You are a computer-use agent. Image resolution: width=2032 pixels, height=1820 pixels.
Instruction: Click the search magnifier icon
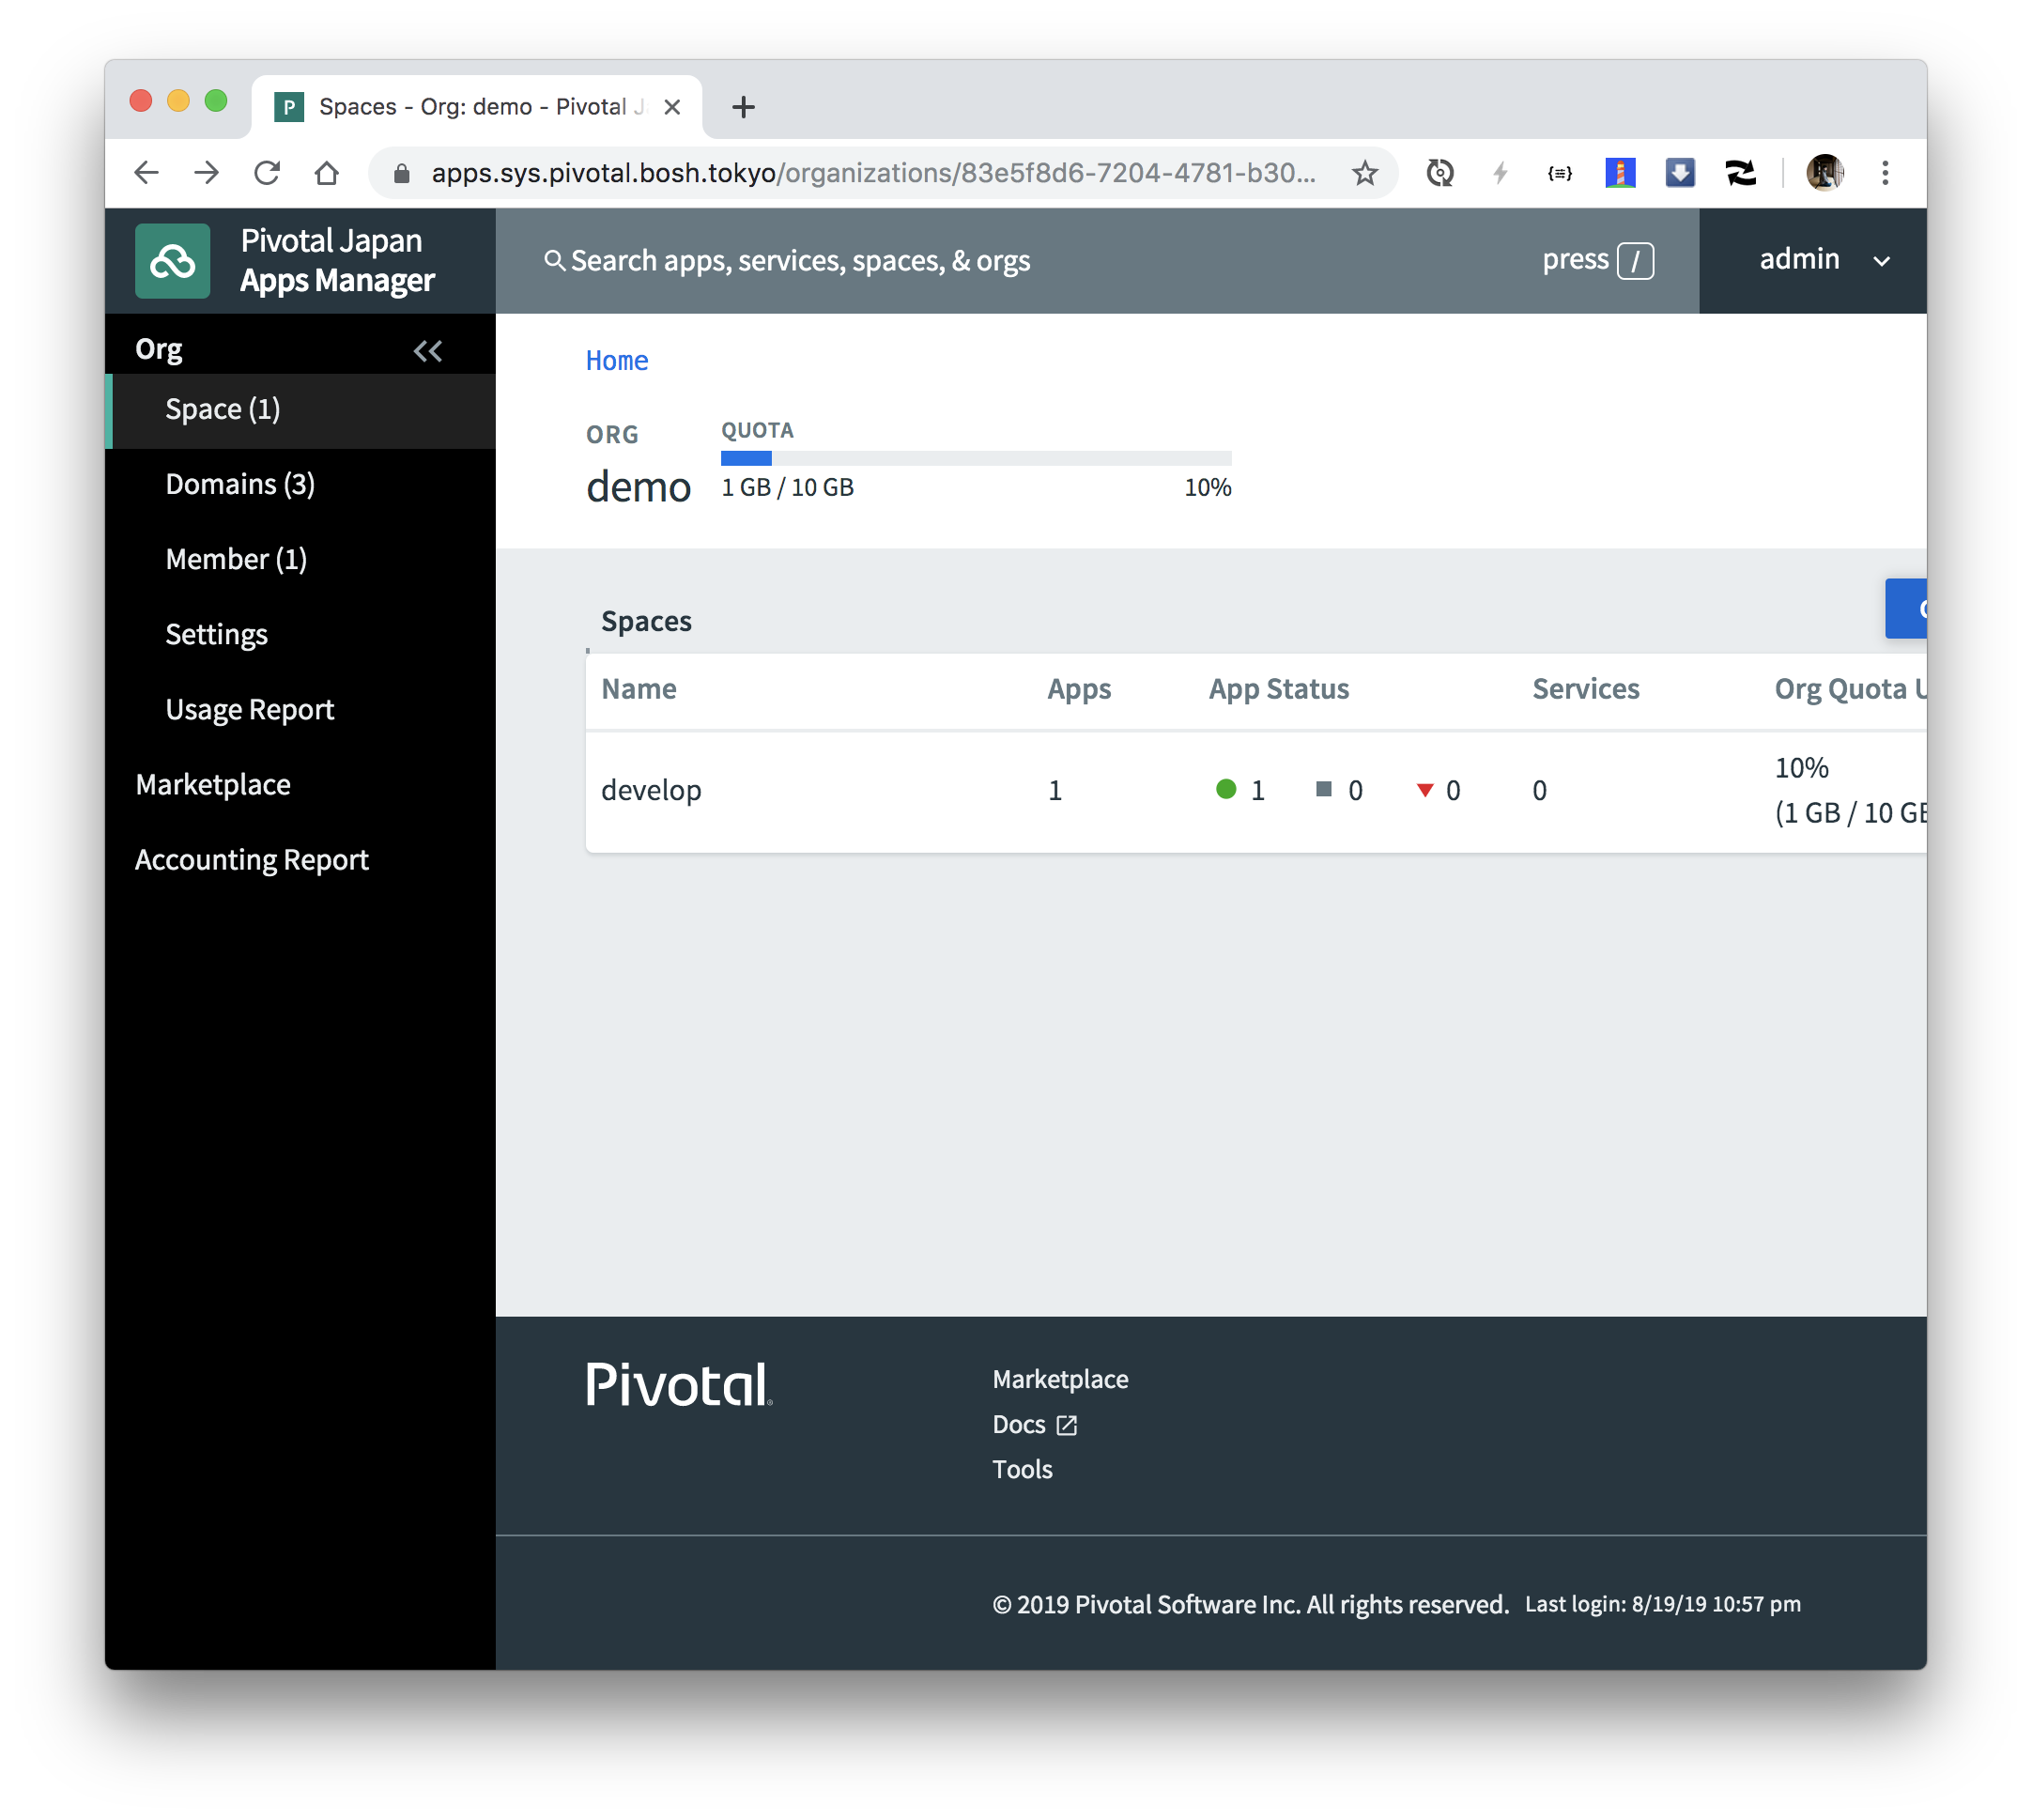tap(554, 260)
